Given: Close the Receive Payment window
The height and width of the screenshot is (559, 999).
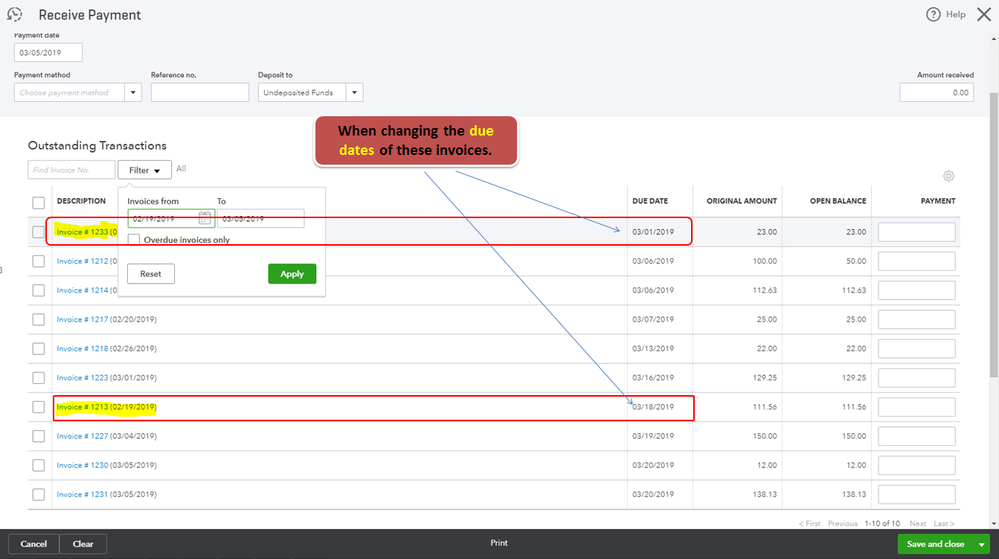Looking at the screenshot, I should click(984, 14).
